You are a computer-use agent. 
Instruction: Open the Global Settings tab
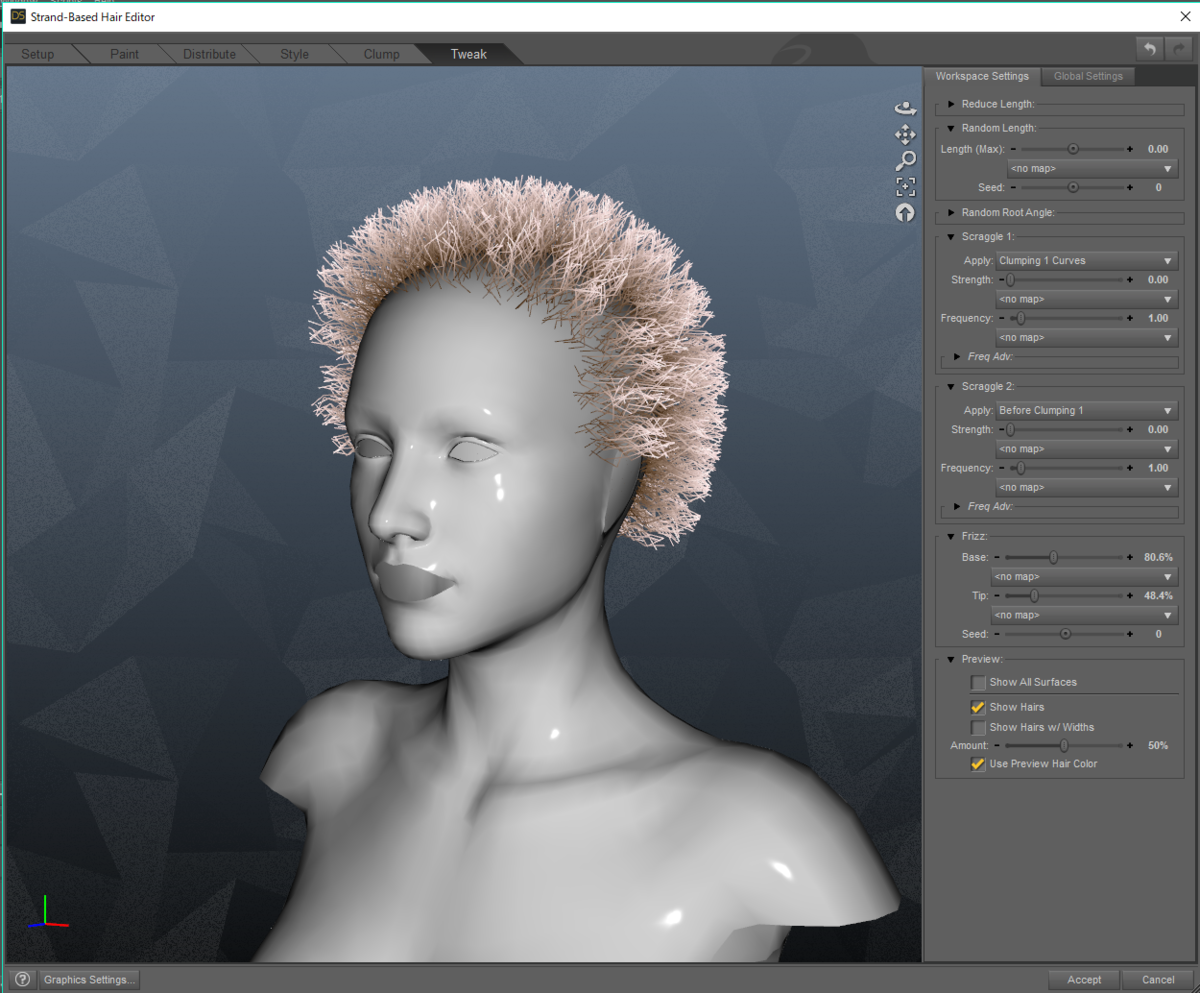1088,76
